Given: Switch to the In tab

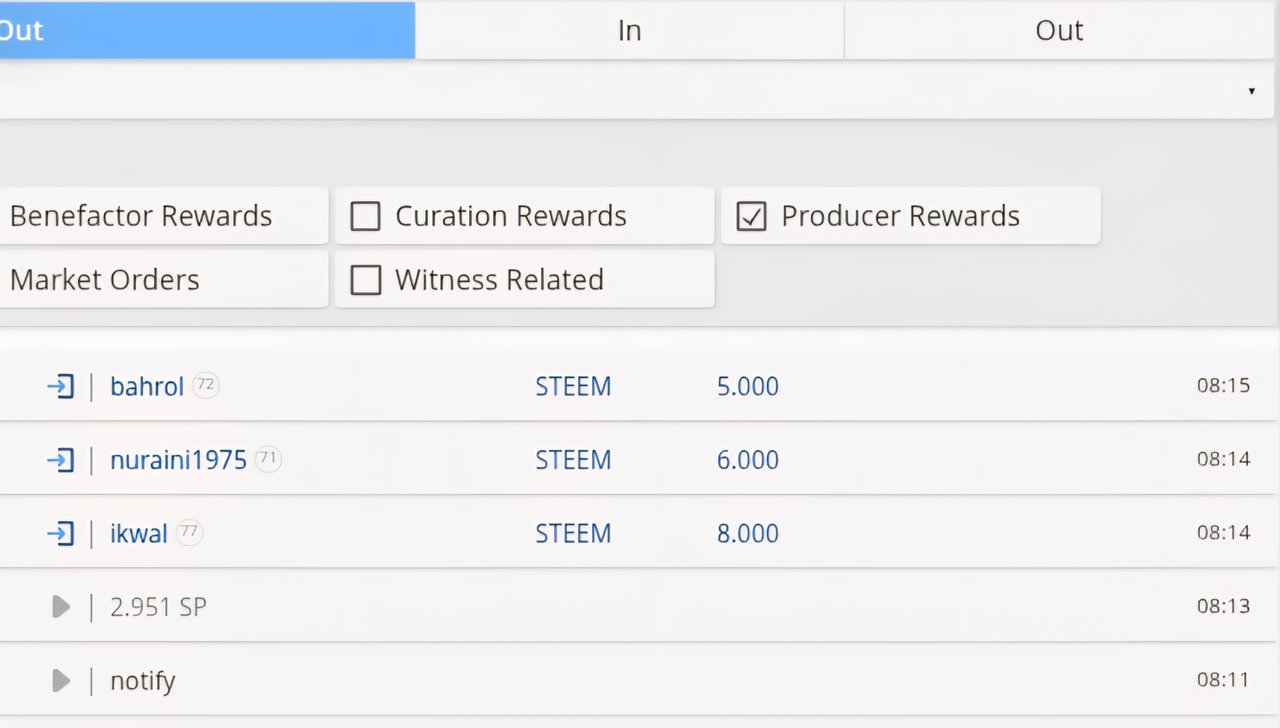Looking at the screenshot, I should pyautogui.click(x=629, y=30).
